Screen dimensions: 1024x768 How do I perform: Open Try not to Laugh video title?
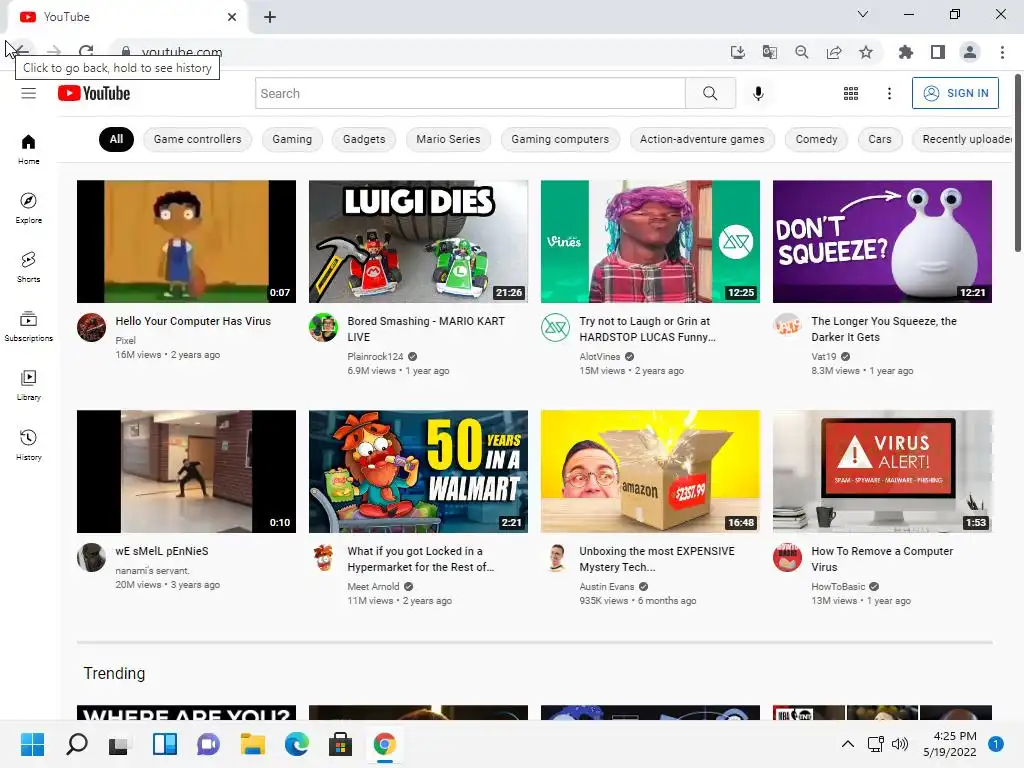(647, 329)
